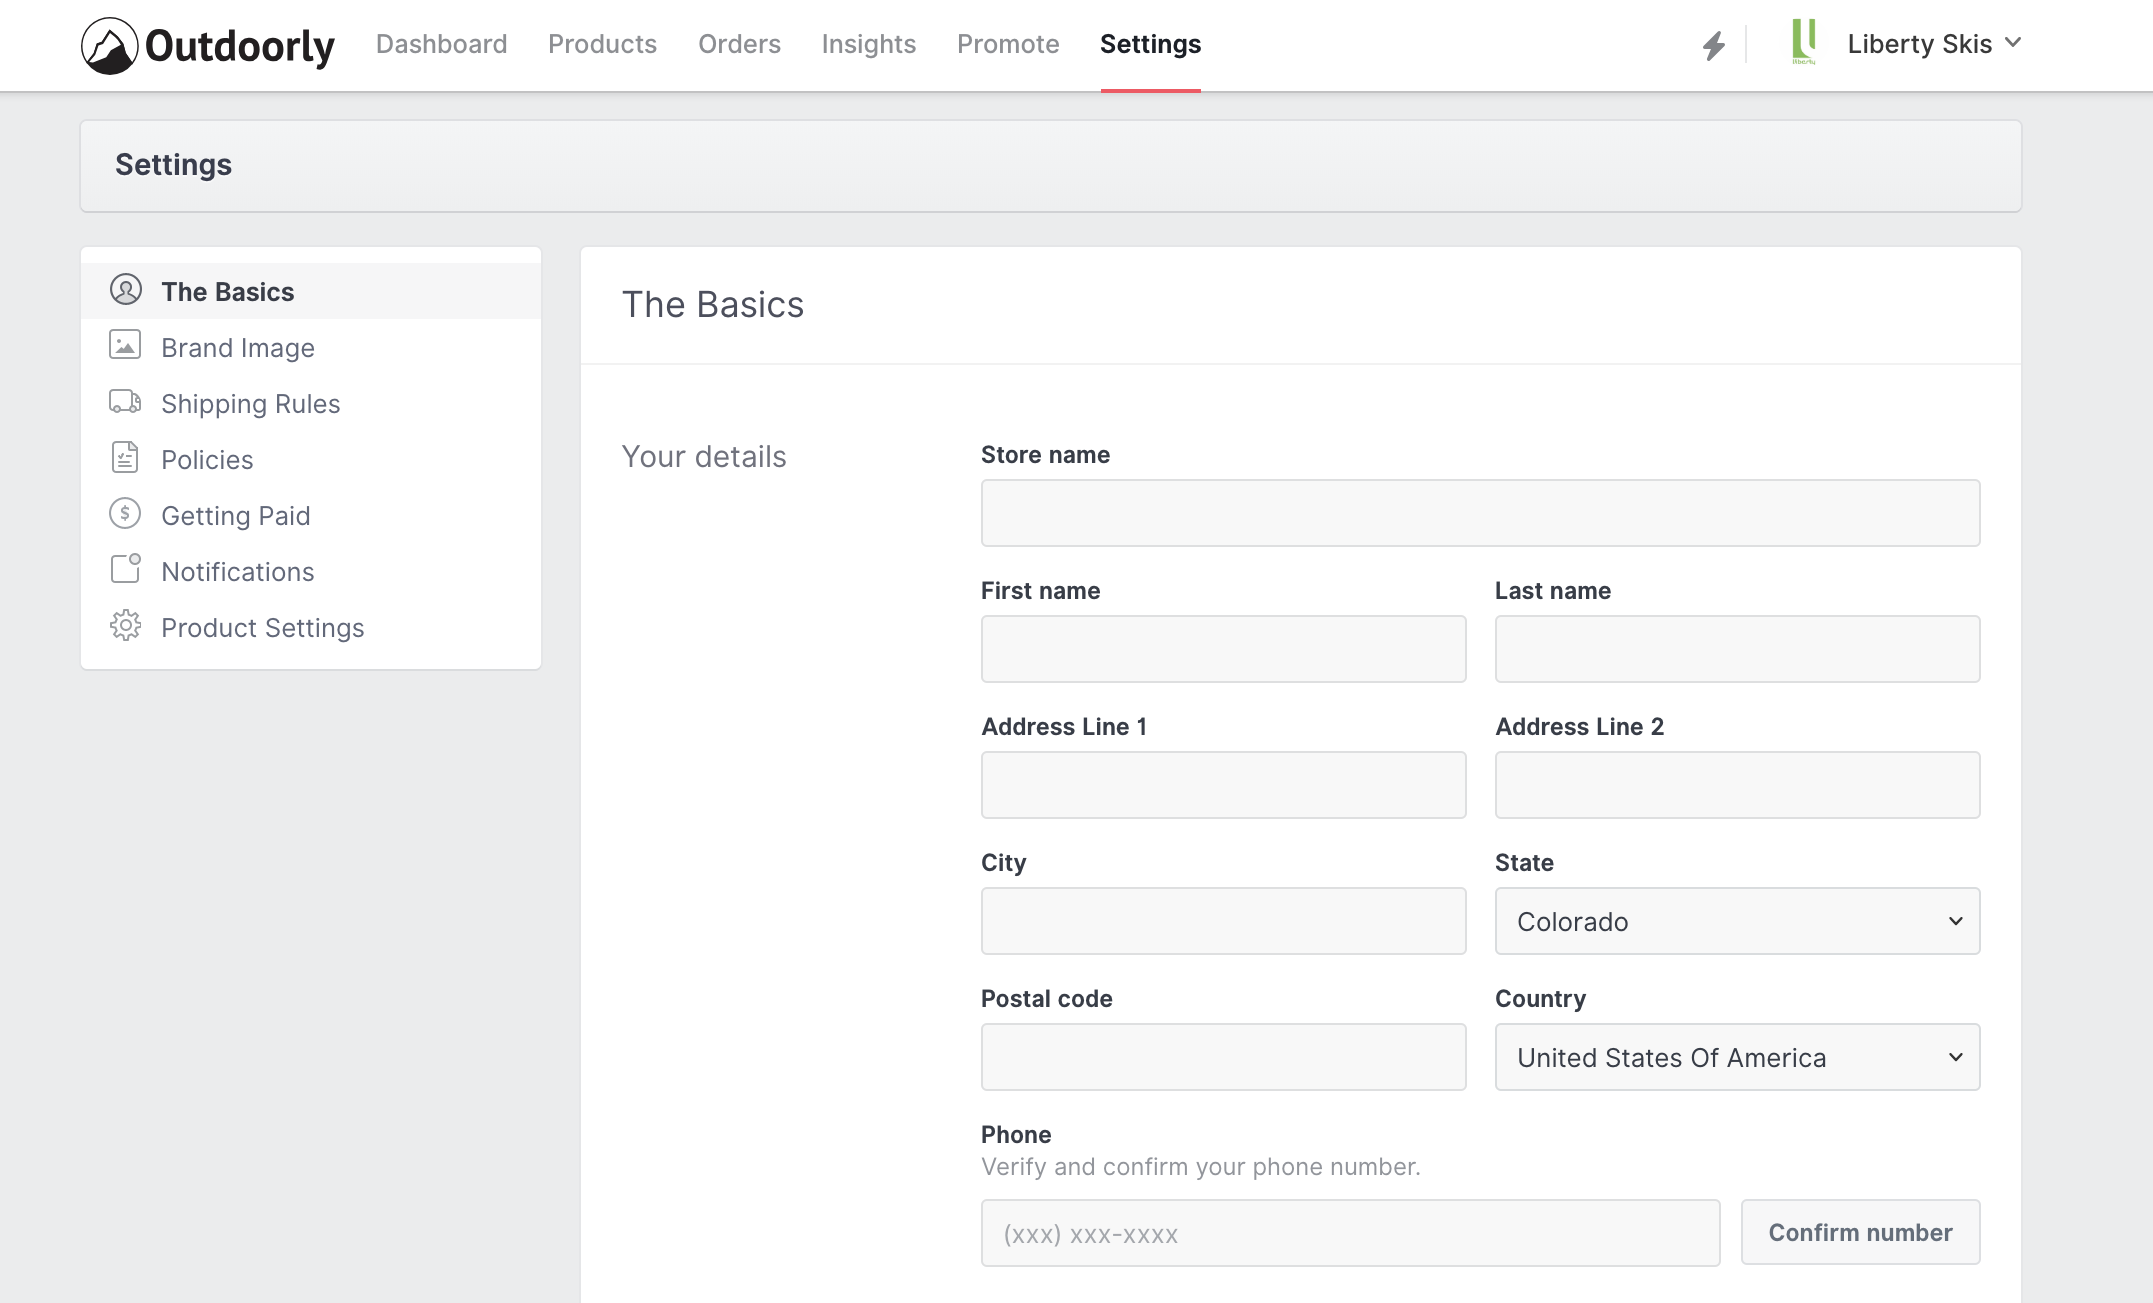Click the person icon beside The Basics

(126, 290)
